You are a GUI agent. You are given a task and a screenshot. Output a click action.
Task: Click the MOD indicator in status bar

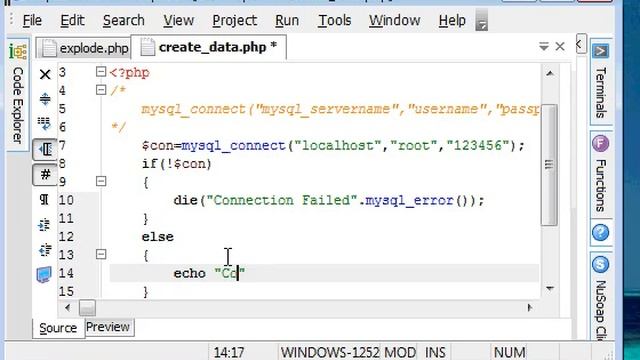click(x=400, y=352)
